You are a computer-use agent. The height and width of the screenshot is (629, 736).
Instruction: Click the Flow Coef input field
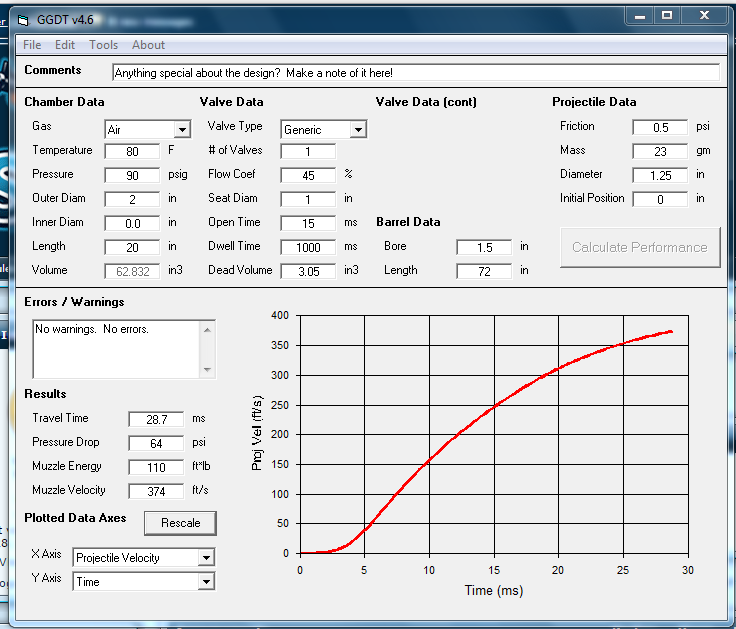coord(307,175)
